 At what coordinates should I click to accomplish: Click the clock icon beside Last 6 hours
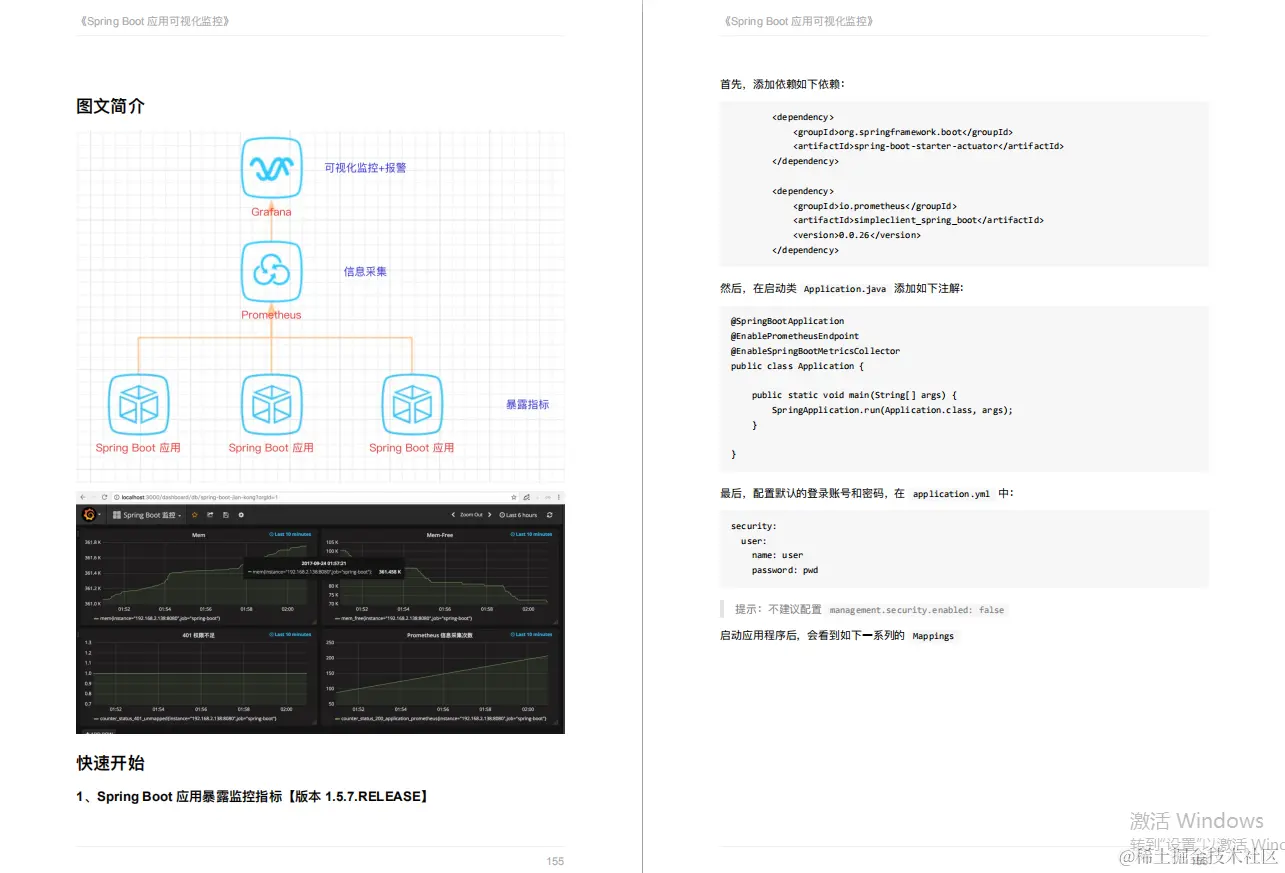(501, 514)
